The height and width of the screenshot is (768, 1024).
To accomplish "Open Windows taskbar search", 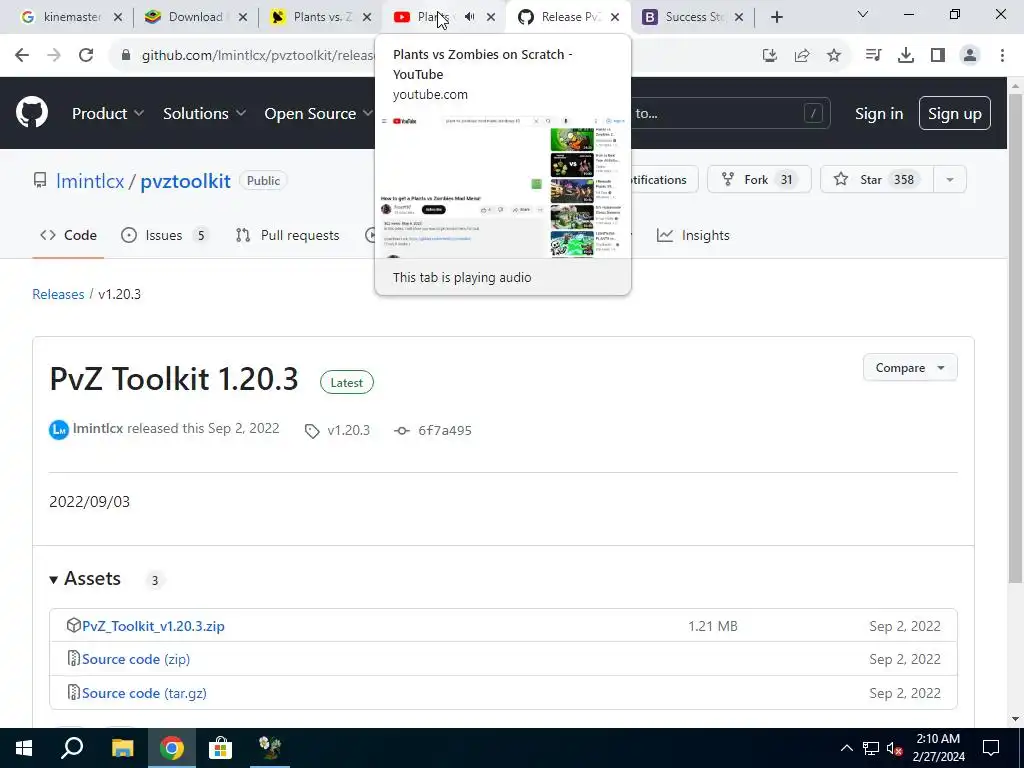I will pos(72,748).
